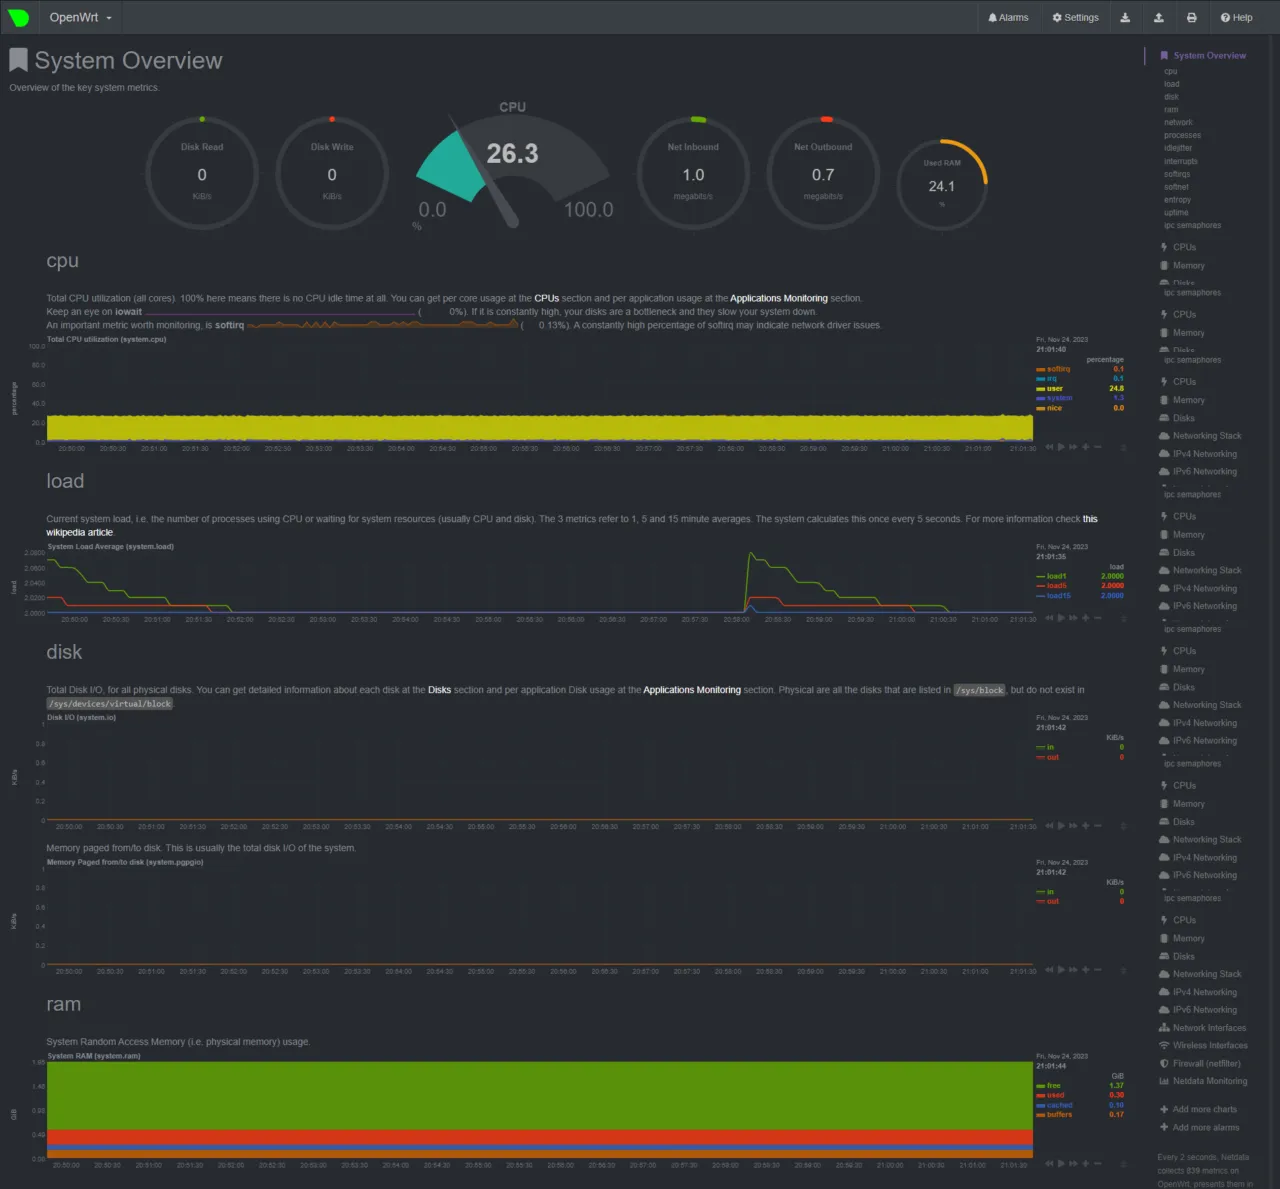Open the OpenWrt hostname dropdown
Viewport: 1280px width, 1189px height.
coord(79,17)
